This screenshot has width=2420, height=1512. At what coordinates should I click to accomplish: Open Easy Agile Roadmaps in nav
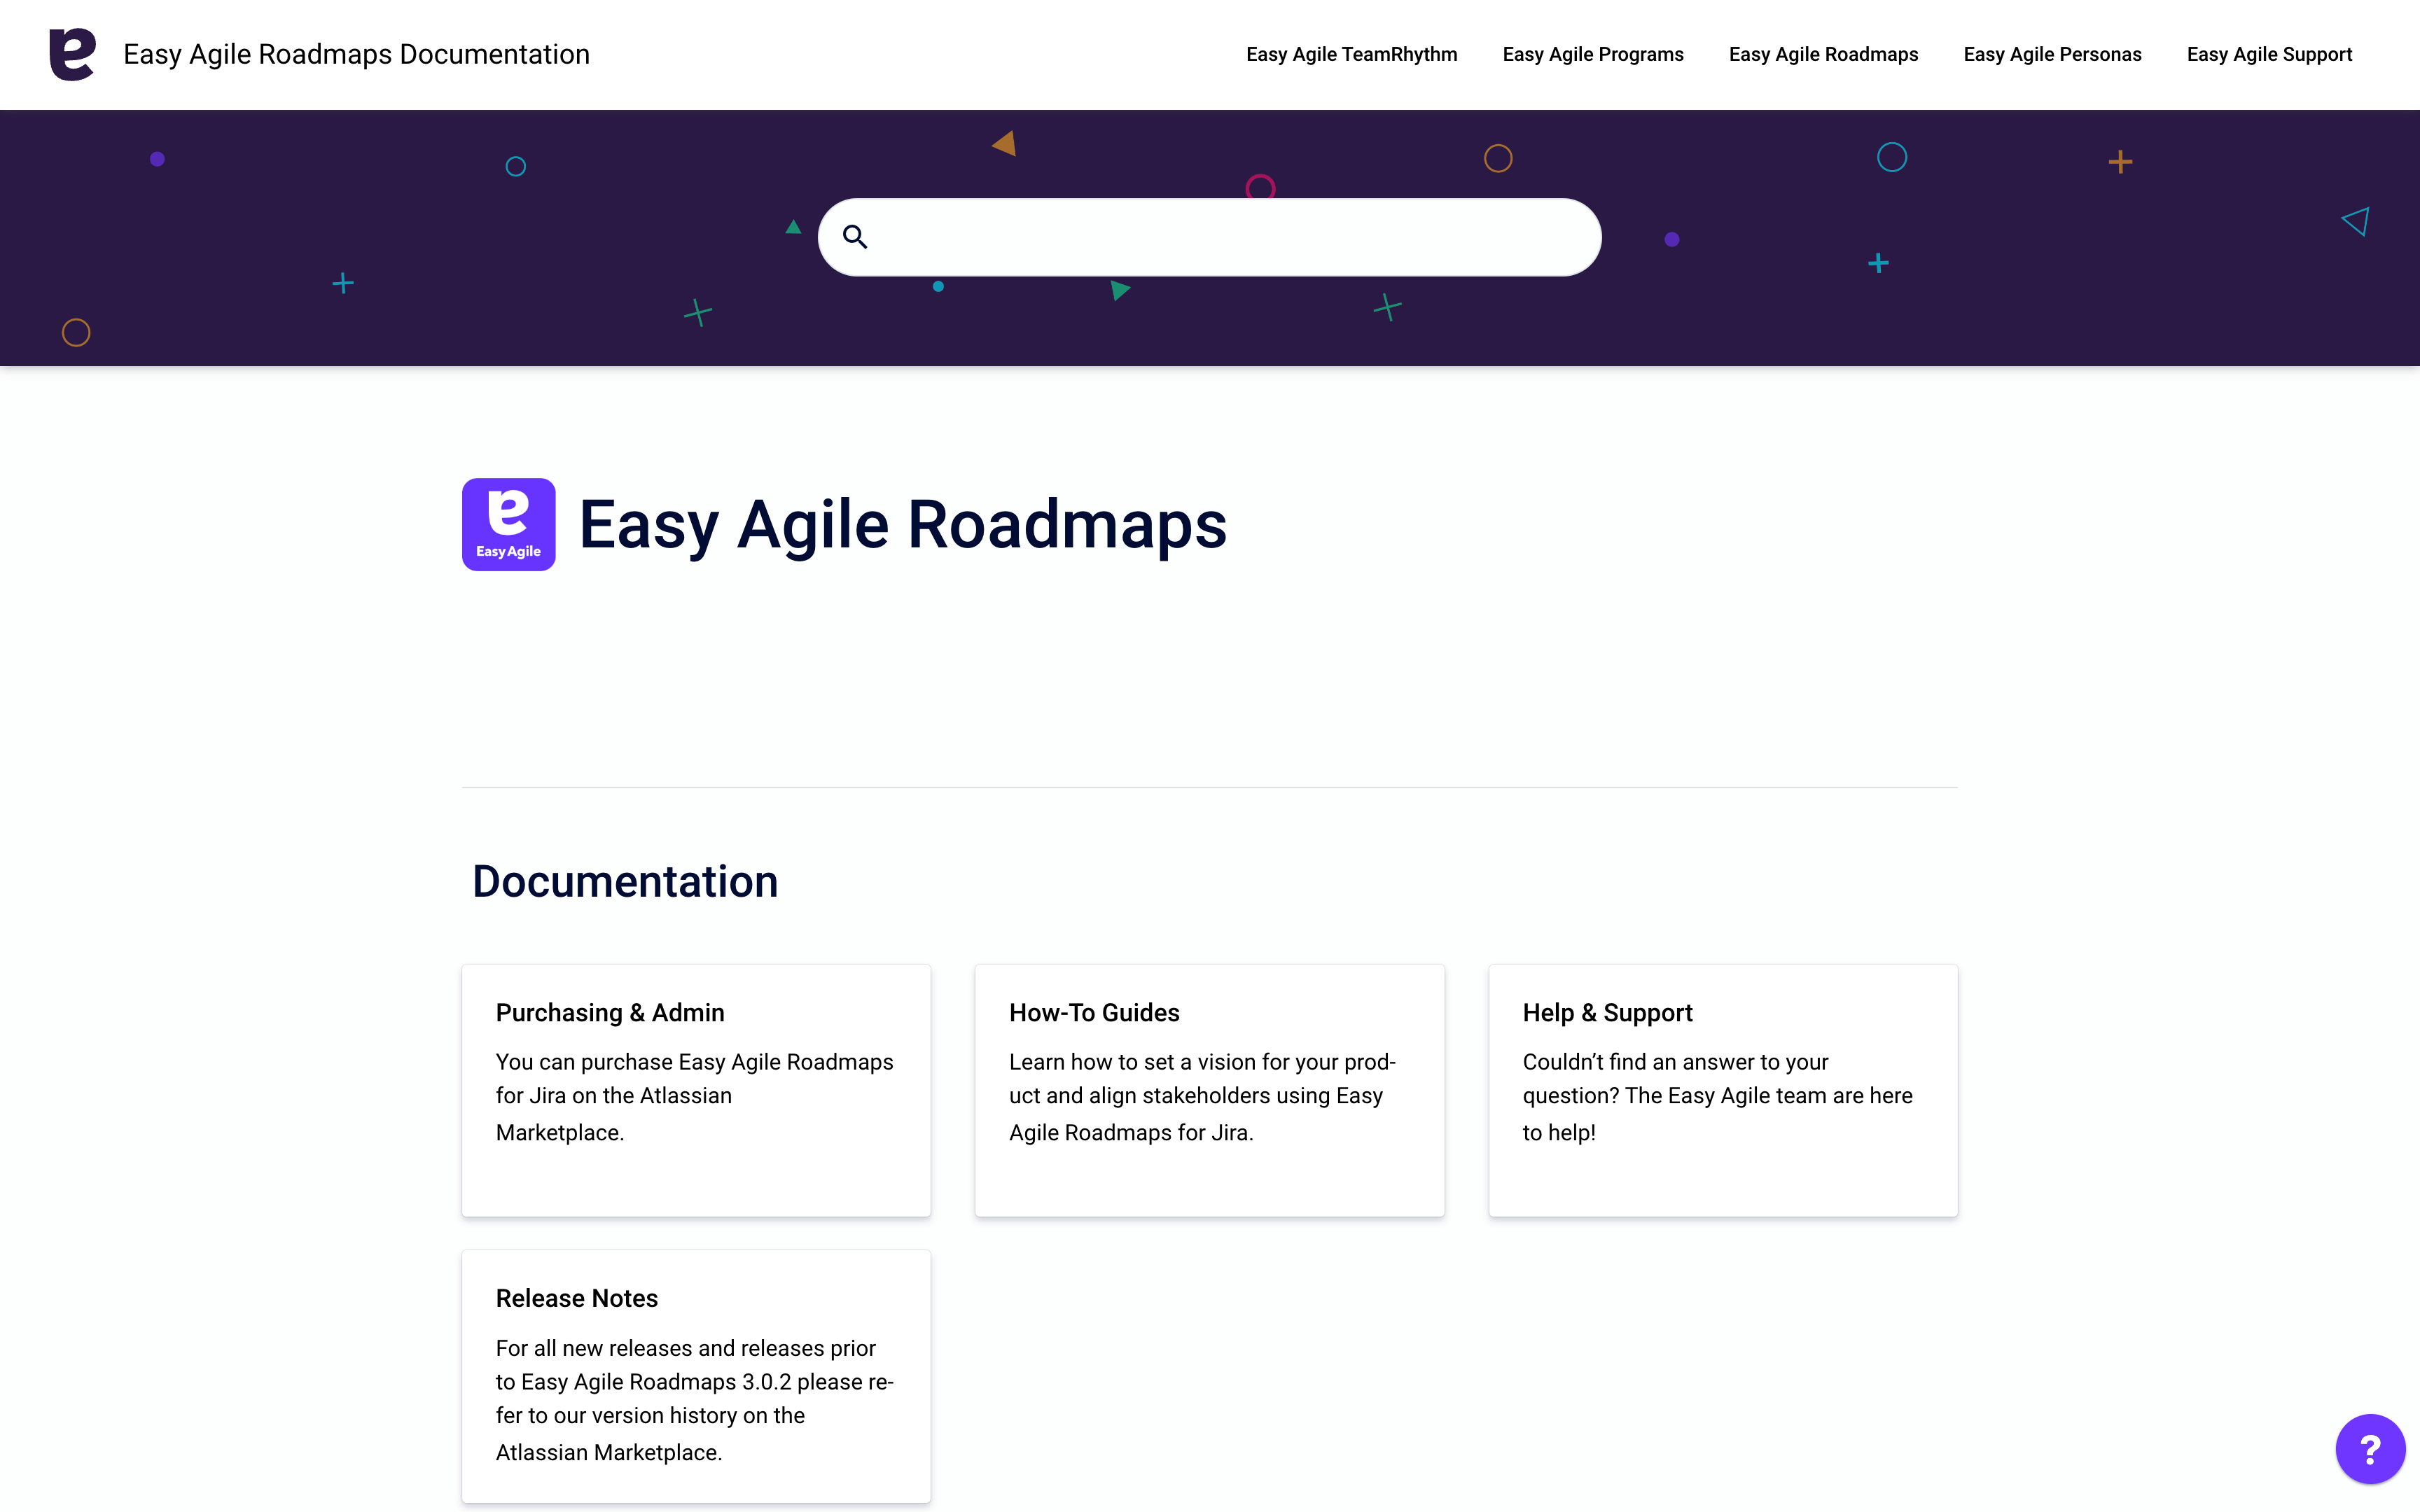pos(1823,54)
